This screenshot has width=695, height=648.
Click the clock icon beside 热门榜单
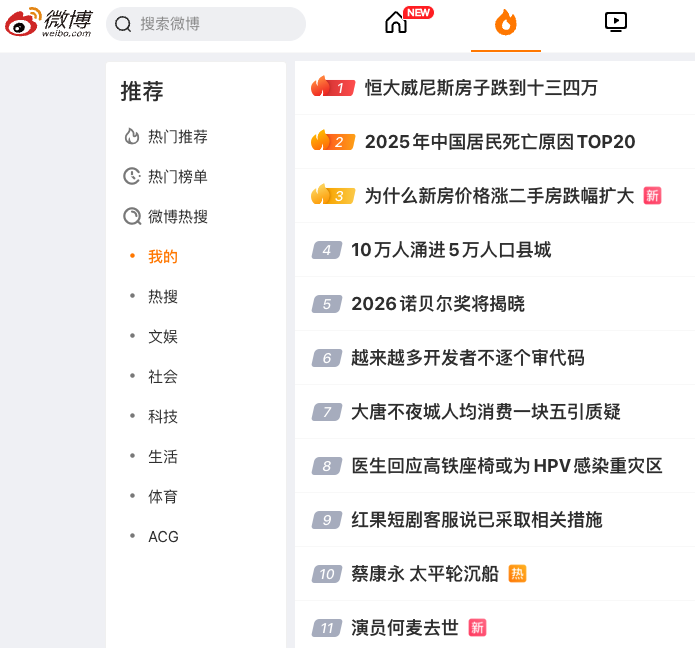coord(132,176)
